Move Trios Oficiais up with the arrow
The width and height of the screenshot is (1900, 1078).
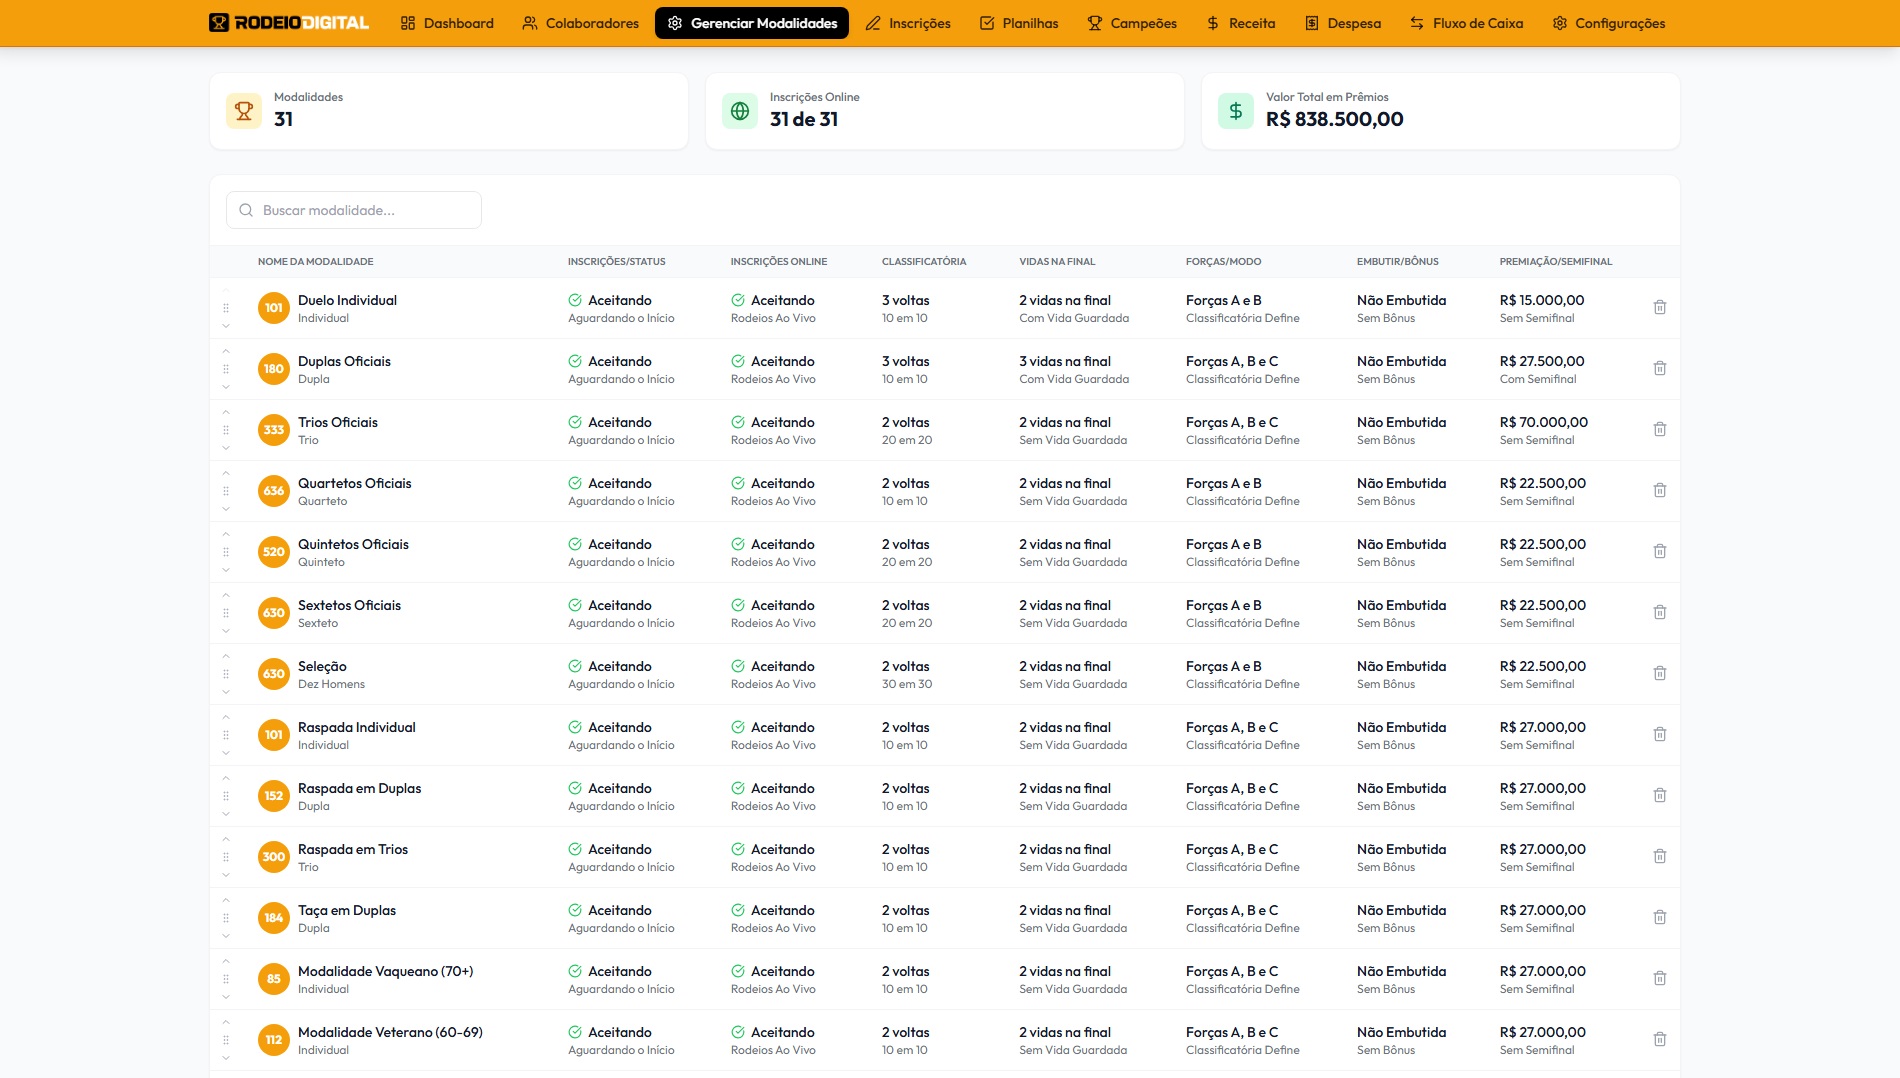click(226, 412)
